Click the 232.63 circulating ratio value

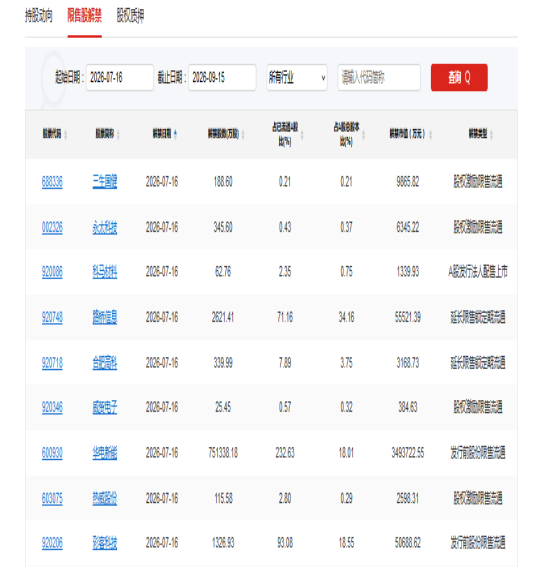[x=285, y=453]
